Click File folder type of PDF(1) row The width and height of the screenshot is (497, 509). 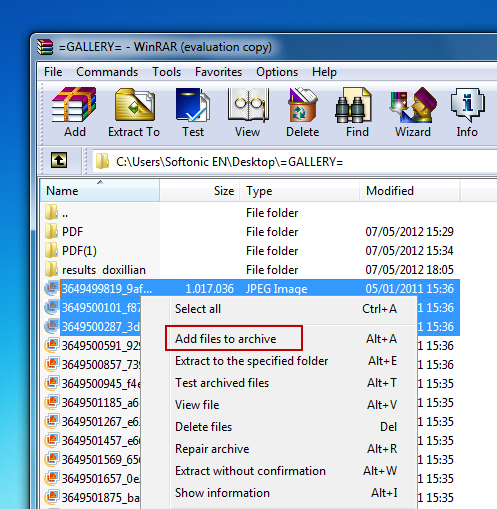[x=272, y=251]
